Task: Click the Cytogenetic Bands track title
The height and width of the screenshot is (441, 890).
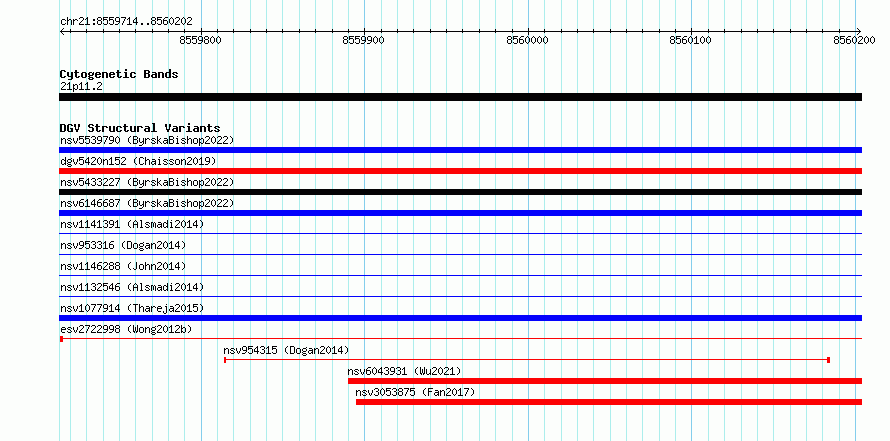Action: click(119, 74)
